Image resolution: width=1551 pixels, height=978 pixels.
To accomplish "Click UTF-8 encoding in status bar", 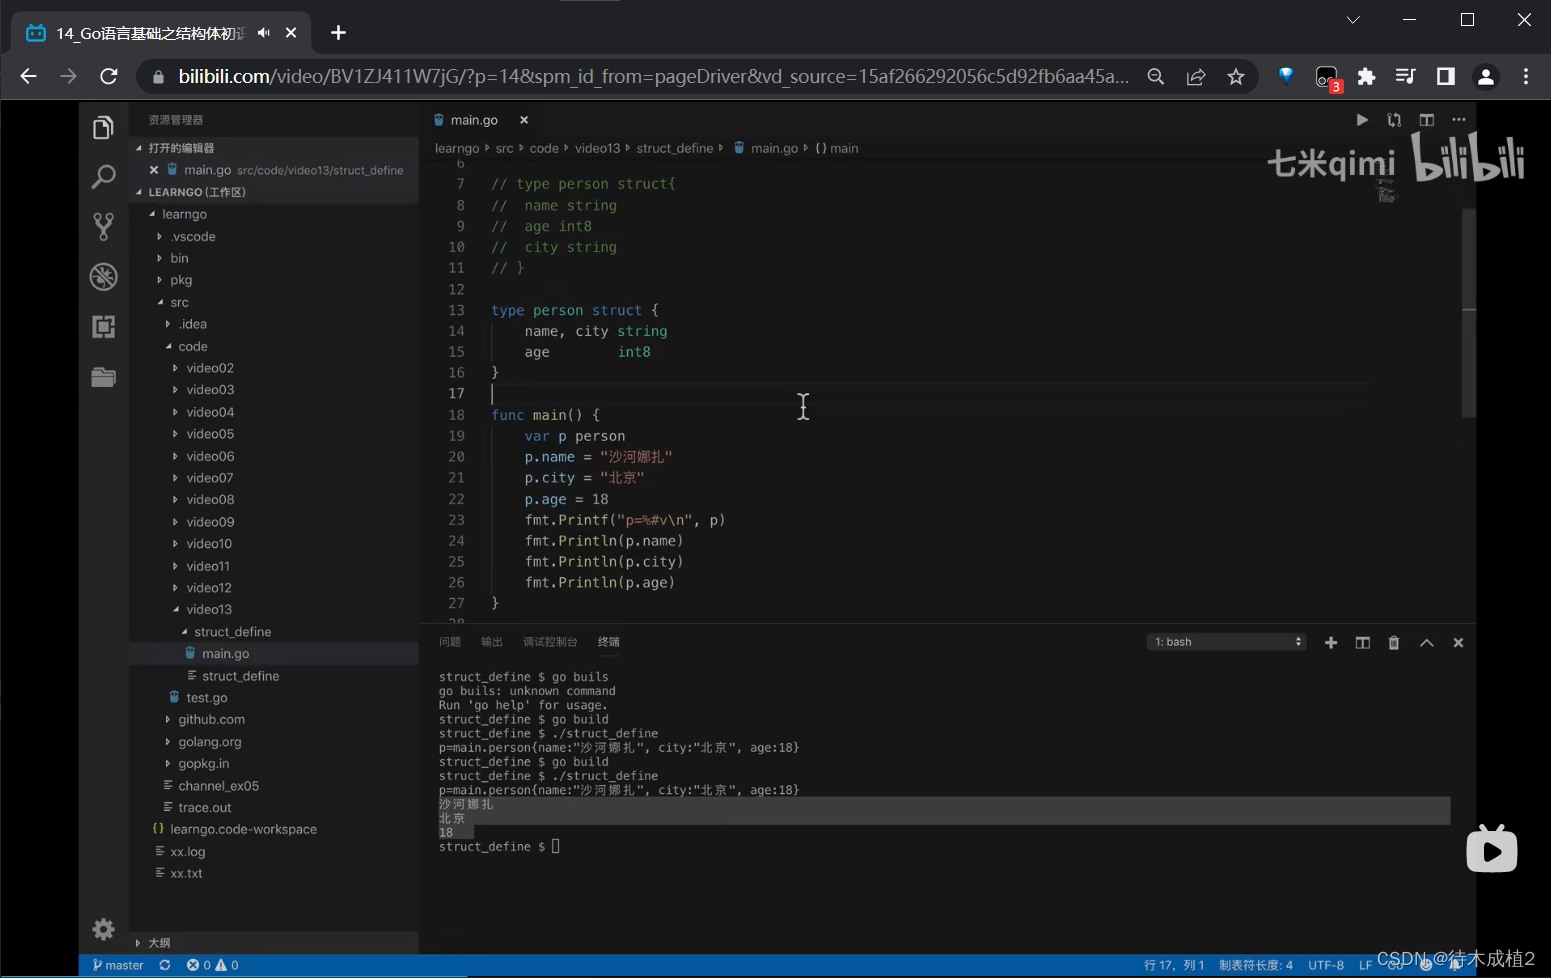I will point(1326,965).
